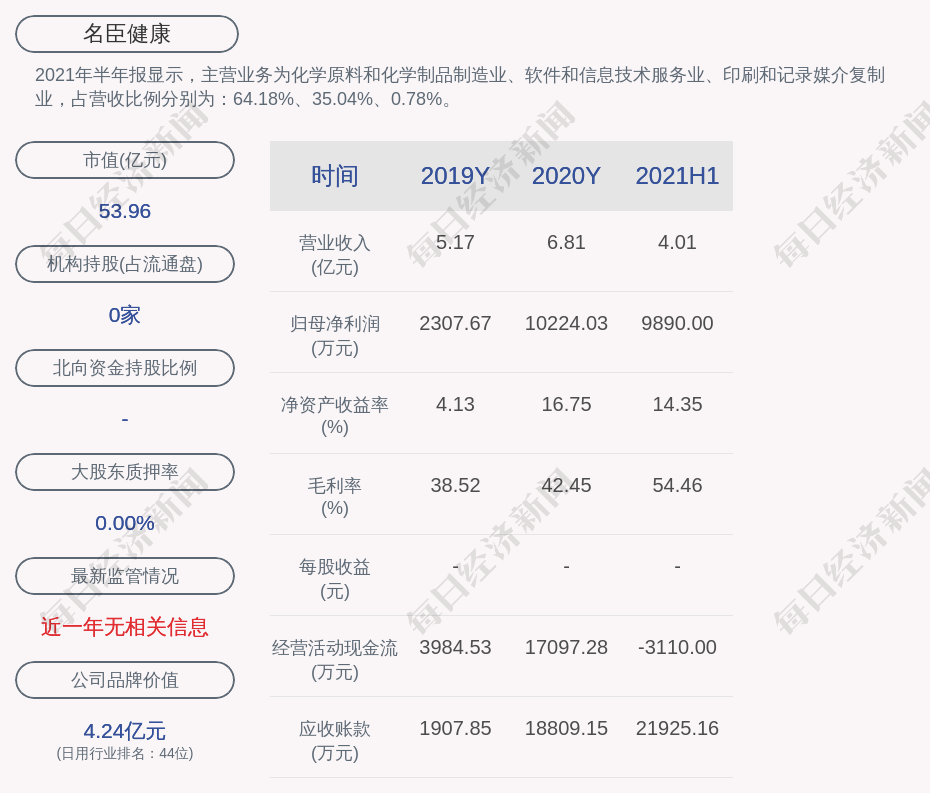Image resolution: width=930 pixels, height=793 pixels.
Task: Click the 应收账款(万元) row label
Action: point(335,741)
